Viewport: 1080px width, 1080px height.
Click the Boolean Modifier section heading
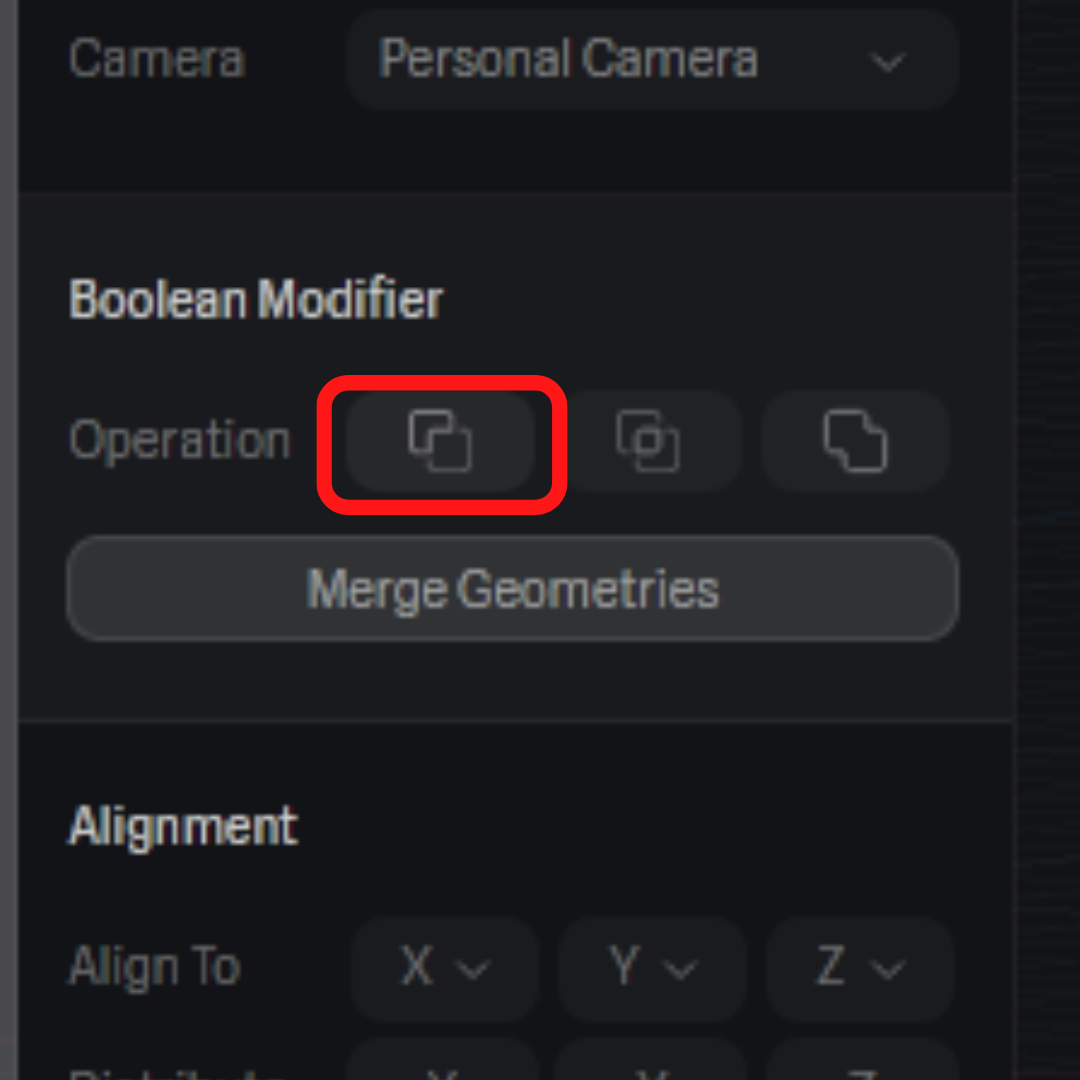coord(256,300)
